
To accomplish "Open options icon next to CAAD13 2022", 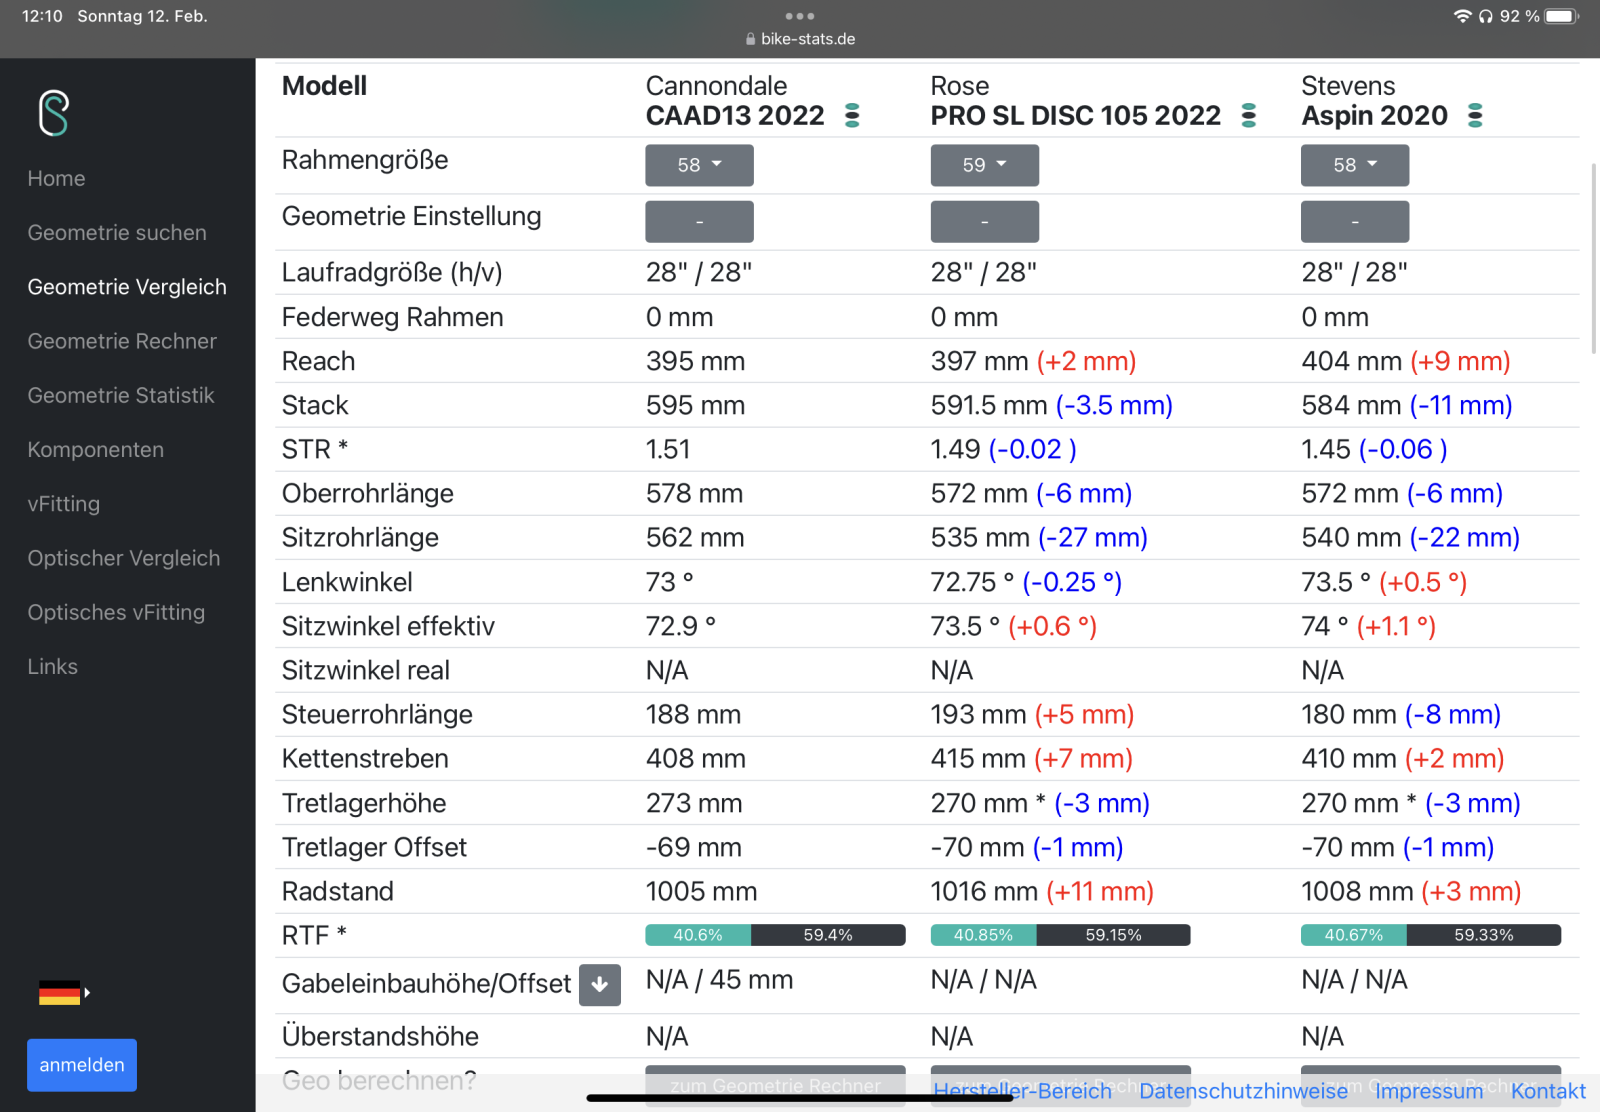I will pos(852,116).
